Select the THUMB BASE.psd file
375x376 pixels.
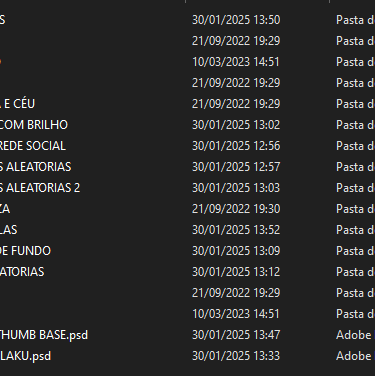click(44, 335)
